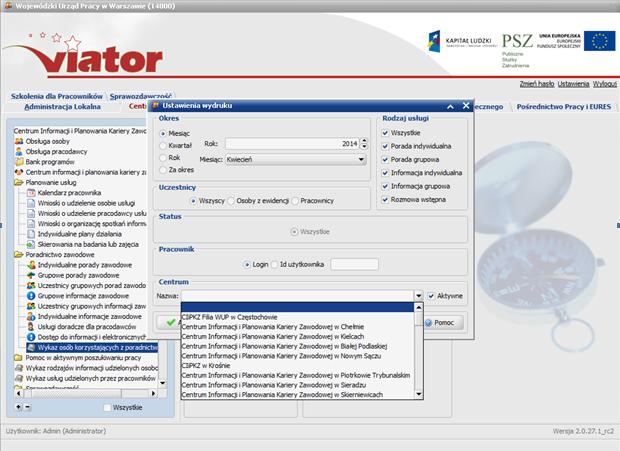This screenshot has height=451, width=620.
Task: Click the Indywidualne informacje zawodowe icon
Action: pyautogui.click(x=31, y=316)
